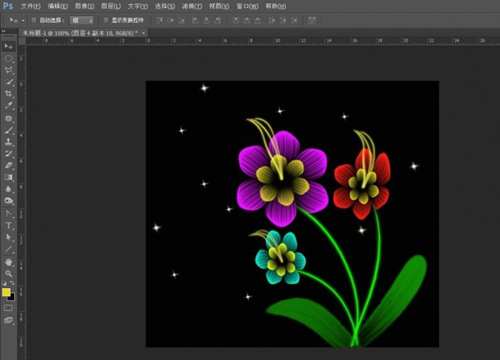Screen dimensions: 500x360
Task: Expand the toolbox double-arrow toggle
Action: tap(4, 31)
